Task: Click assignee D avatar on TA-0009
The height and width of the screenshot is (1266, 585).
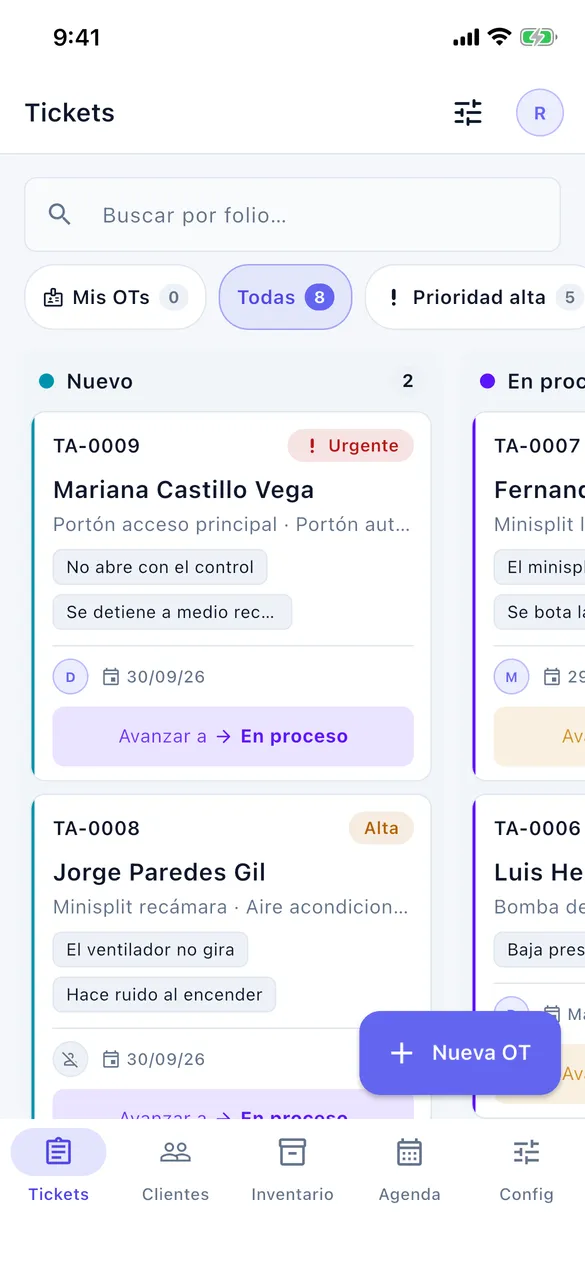Action: tap(71, 677)
